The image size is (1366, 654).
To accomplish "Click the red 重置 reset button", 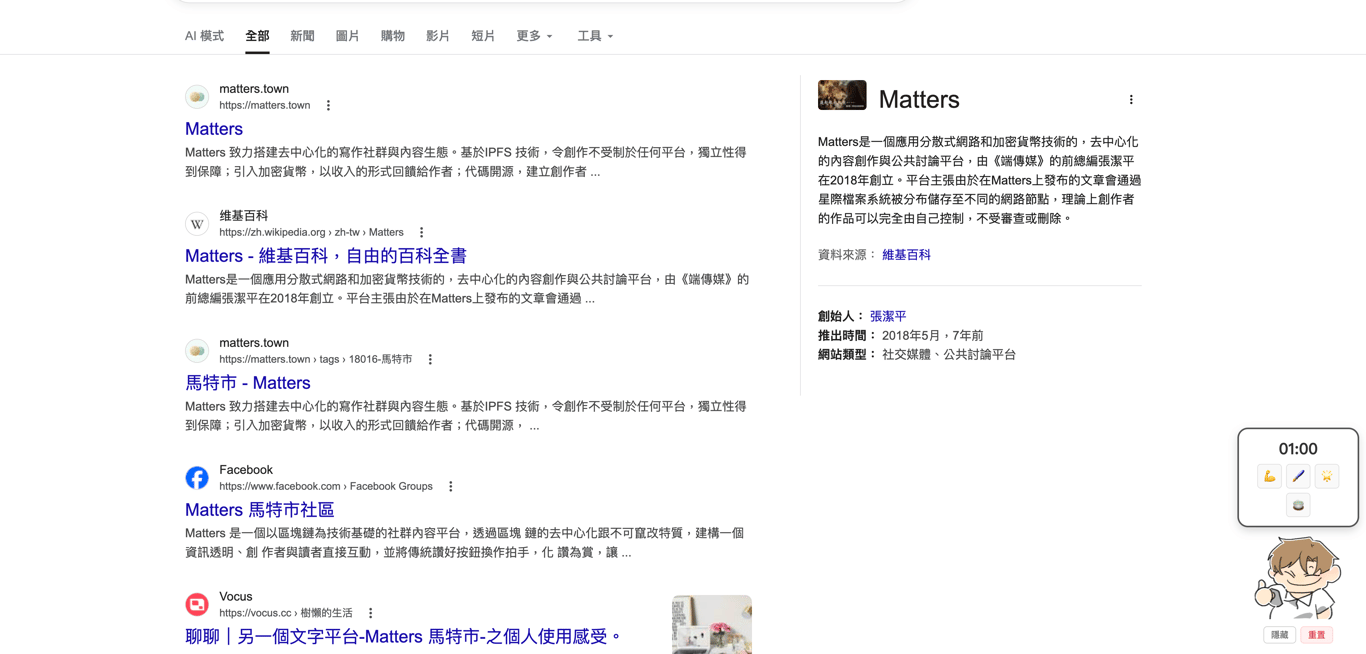I will [x=1316, y=635].
